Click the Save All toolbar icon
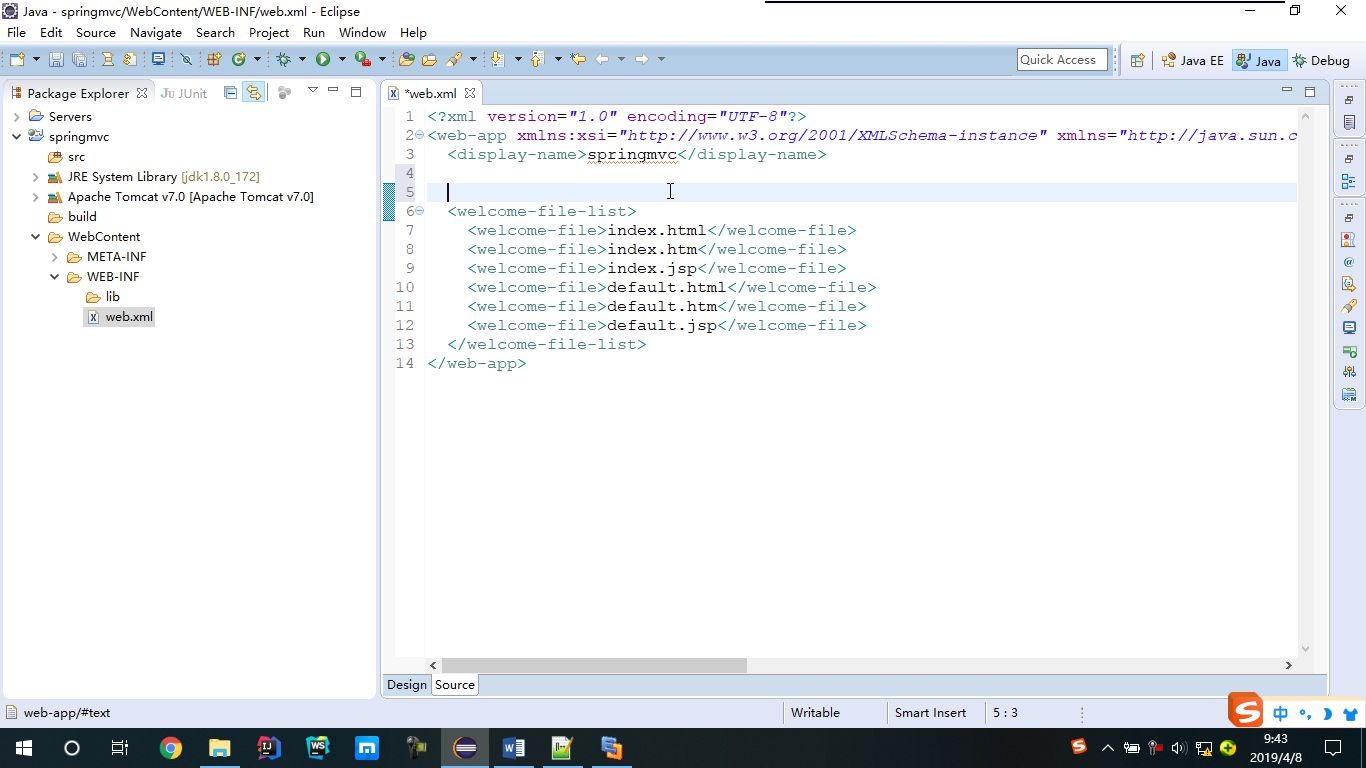The height and width of the screenshot is (768, 1366). click(79, 60)
